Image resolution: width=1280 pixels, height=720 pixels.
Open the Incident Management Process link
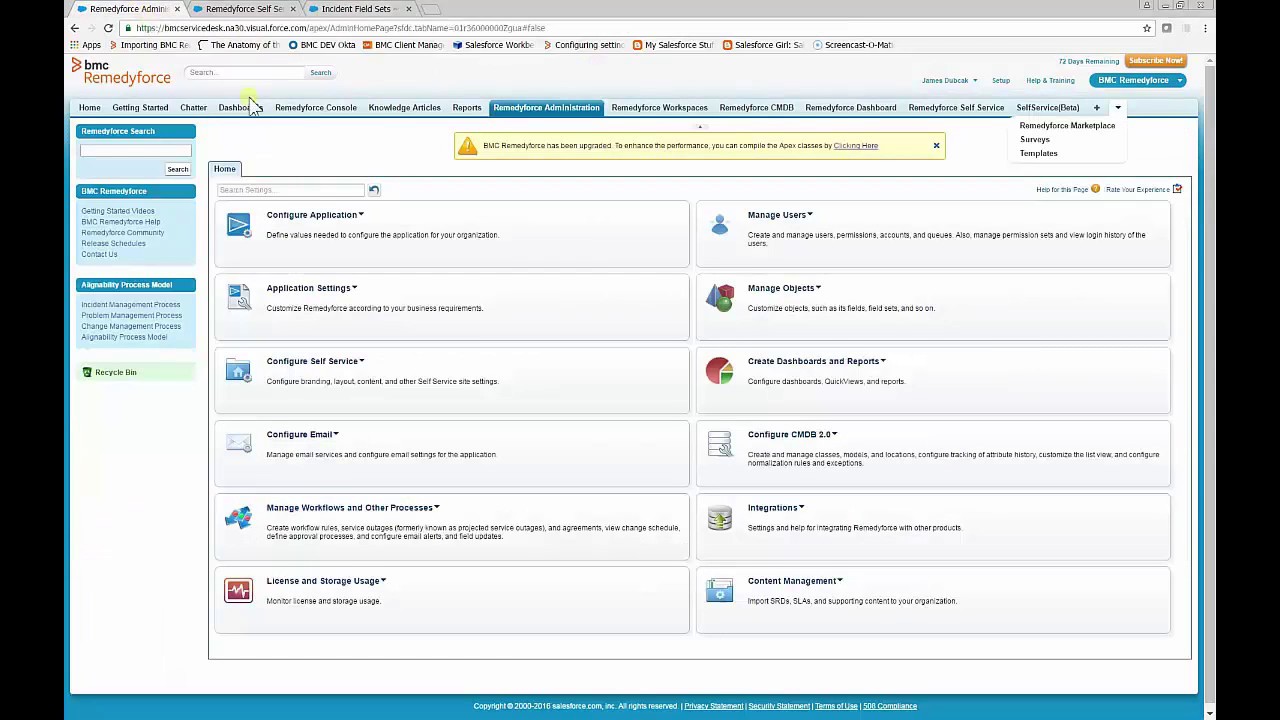coord(131,305)
